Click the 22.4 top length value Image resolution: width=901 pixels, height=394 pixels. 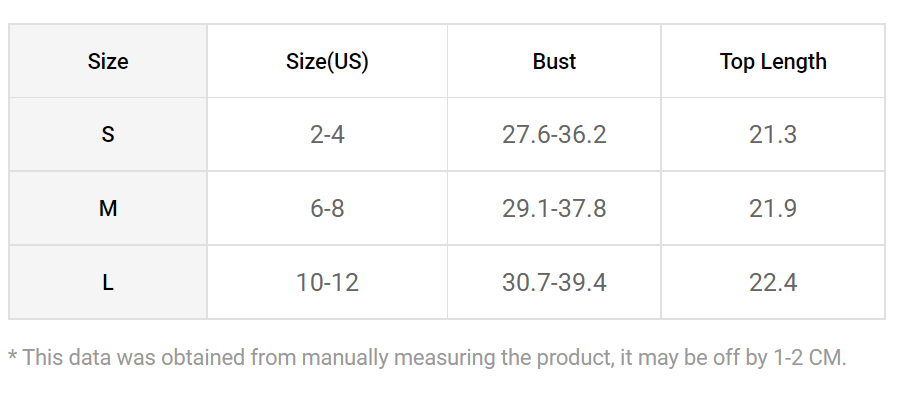tap(773, 283)
